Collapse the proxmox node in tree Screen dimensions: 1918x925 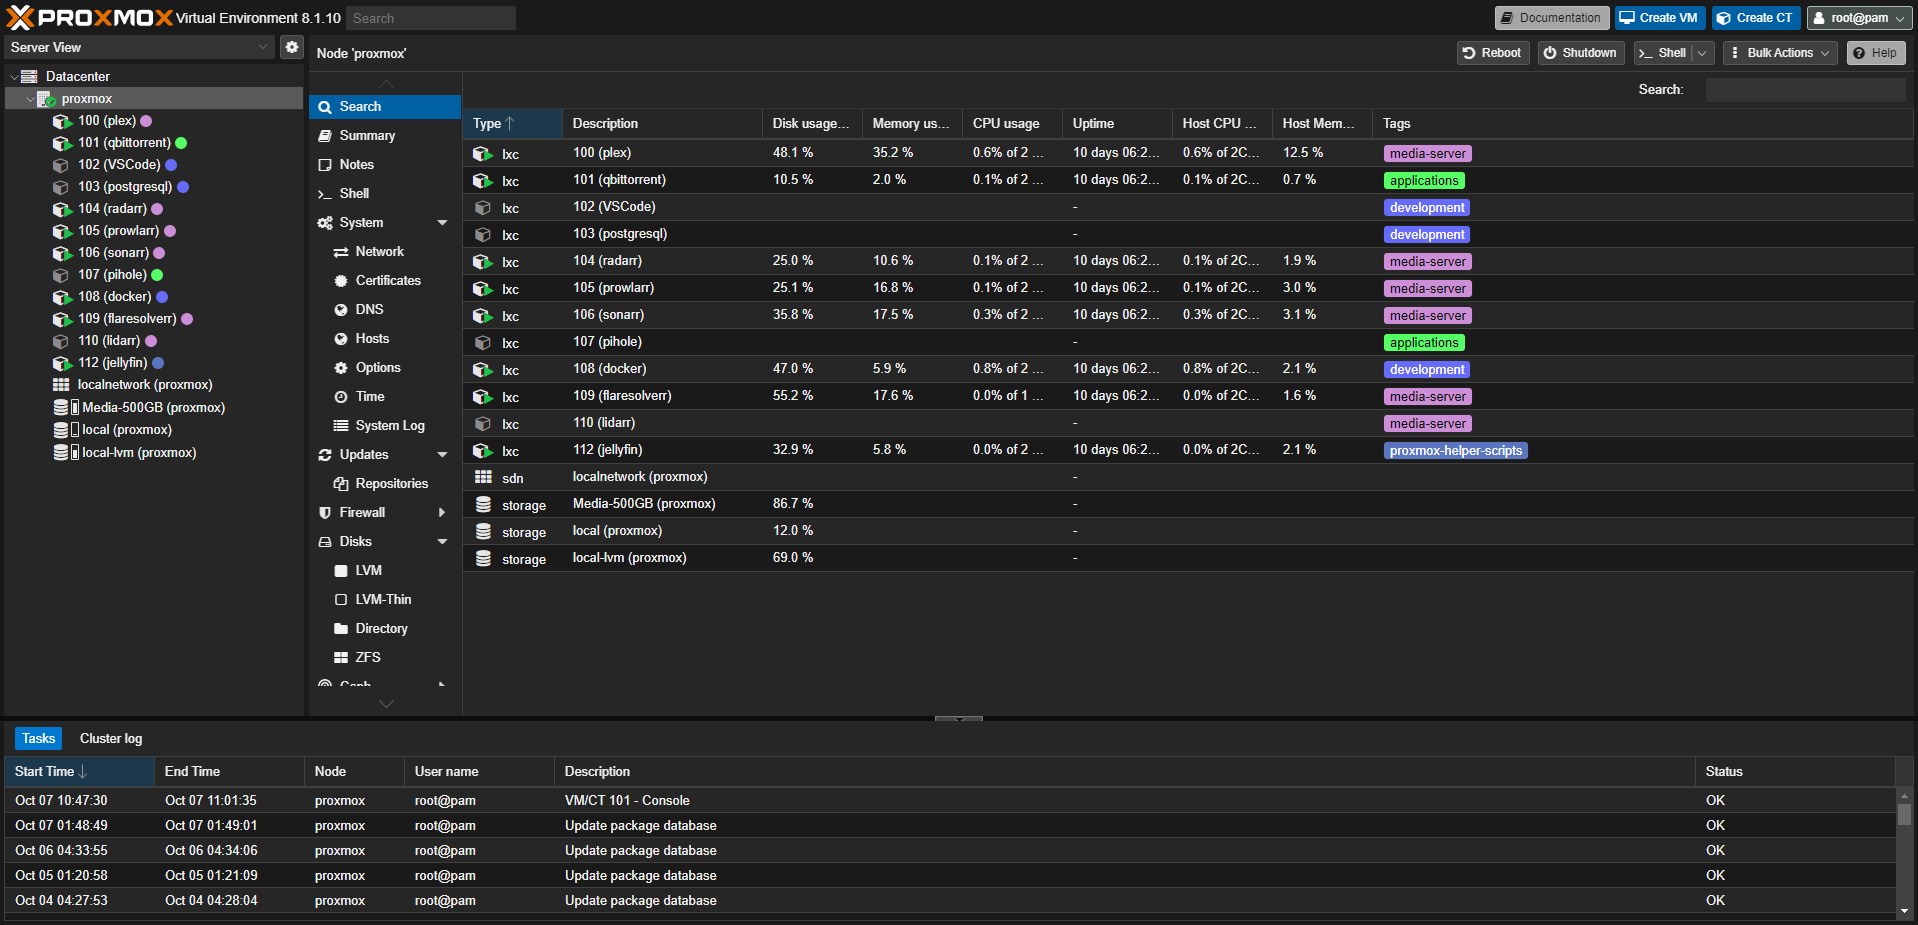point(29,99)
